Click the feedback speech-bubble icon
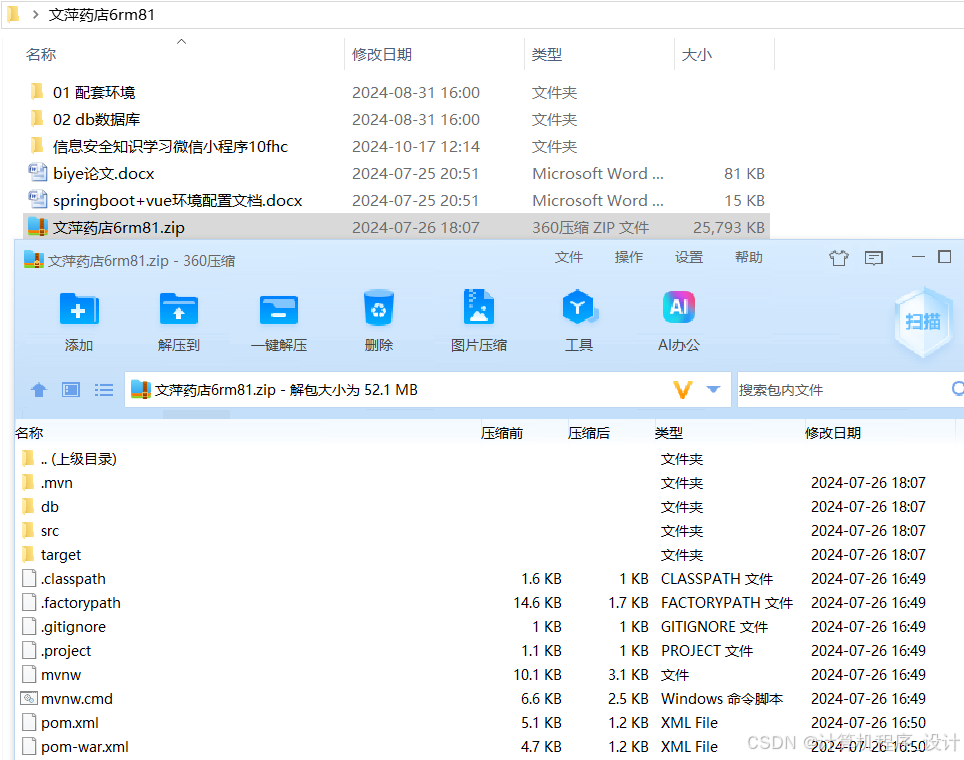Image resolution: width=964 pixels, height=760 pixels. [x=873, y=257]
